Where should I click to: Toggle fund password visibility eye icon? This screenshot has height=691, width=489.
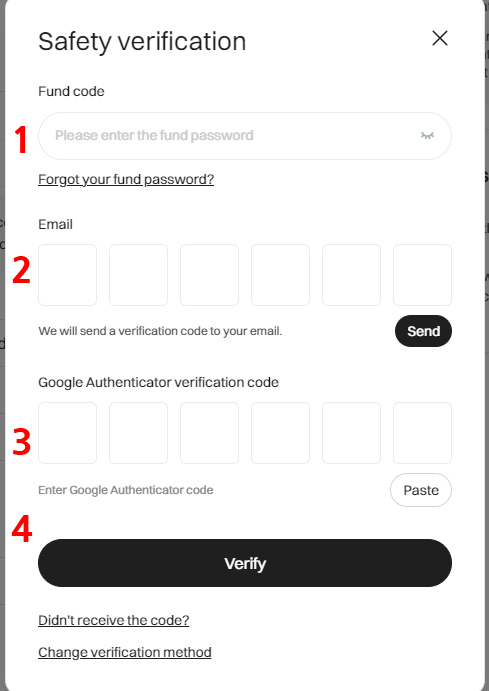tap(427, 136)
